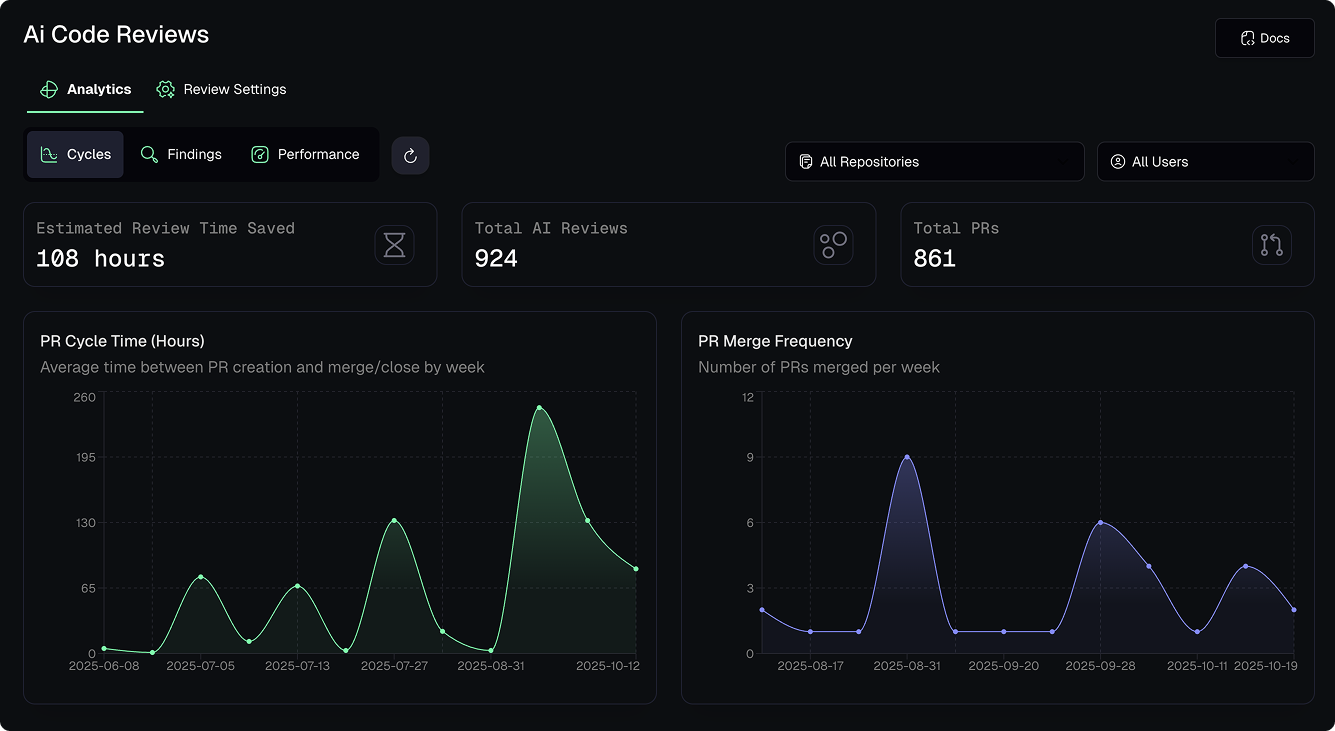Viewport: 1335px width, 731px height.
Task: Click the repository icon in All Repositories filter
Action: point(806,161)
